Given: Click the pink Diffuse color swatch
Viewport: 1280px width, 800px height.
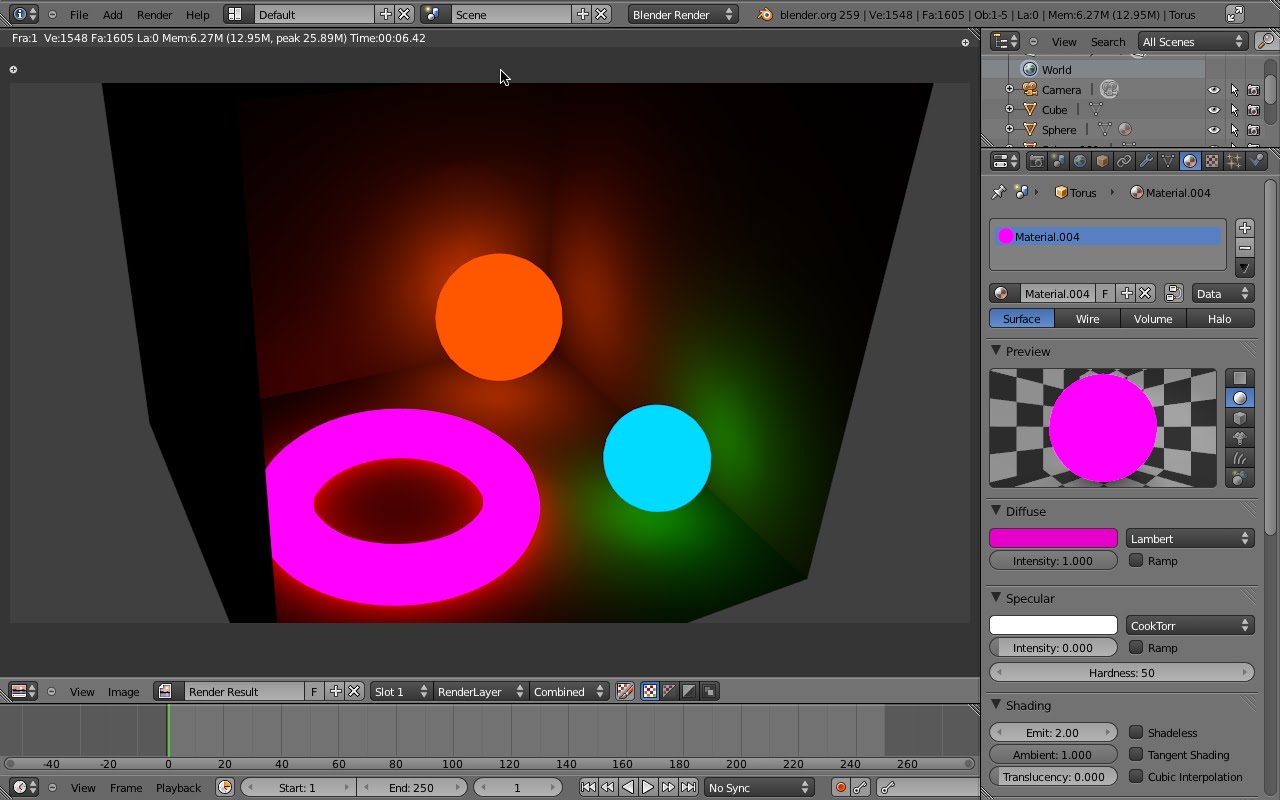Looking at the screenshot, I should pos(1053,538).
